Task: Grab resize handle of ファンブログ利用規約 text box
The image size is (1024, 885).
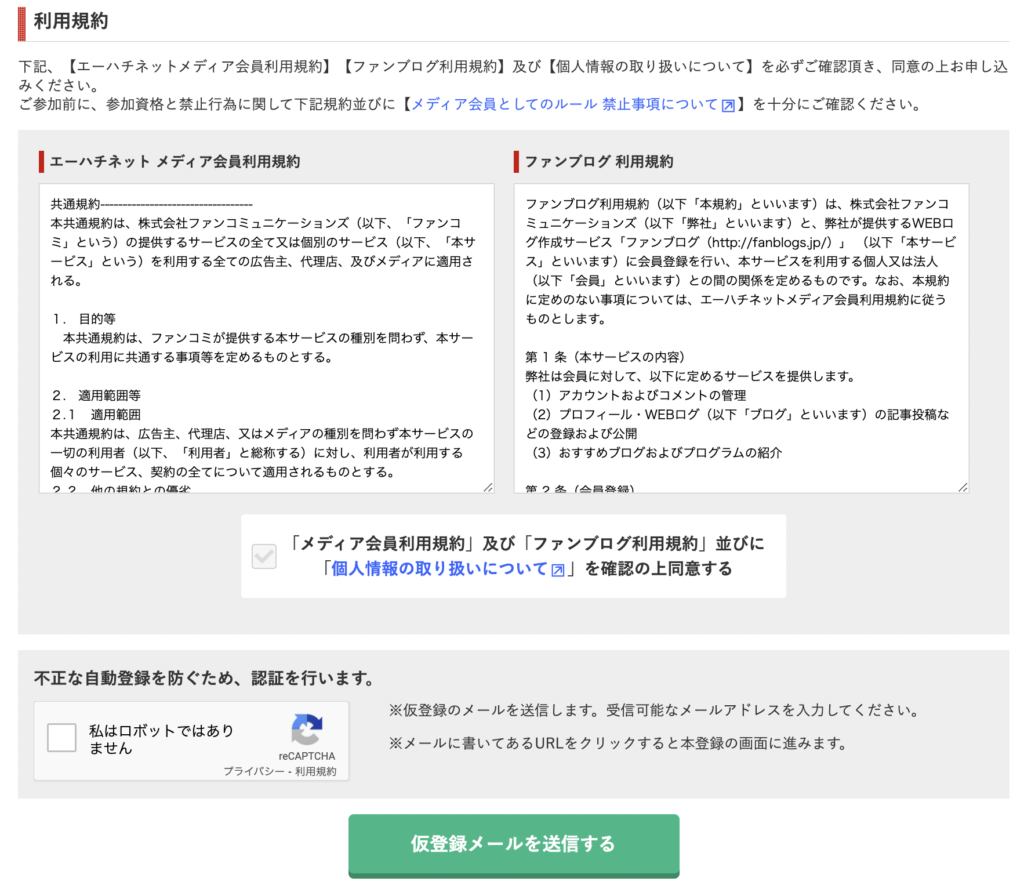Action: point(963,487)
